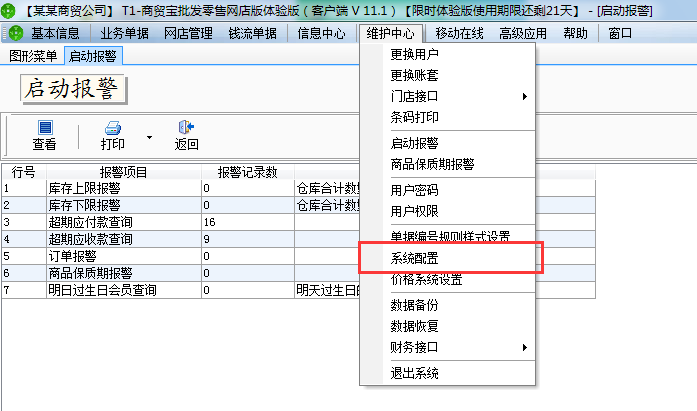Viewport: 697px width, 411px height.
Task: Click the 明天过生日 description cell
Action: click(328, 290)
